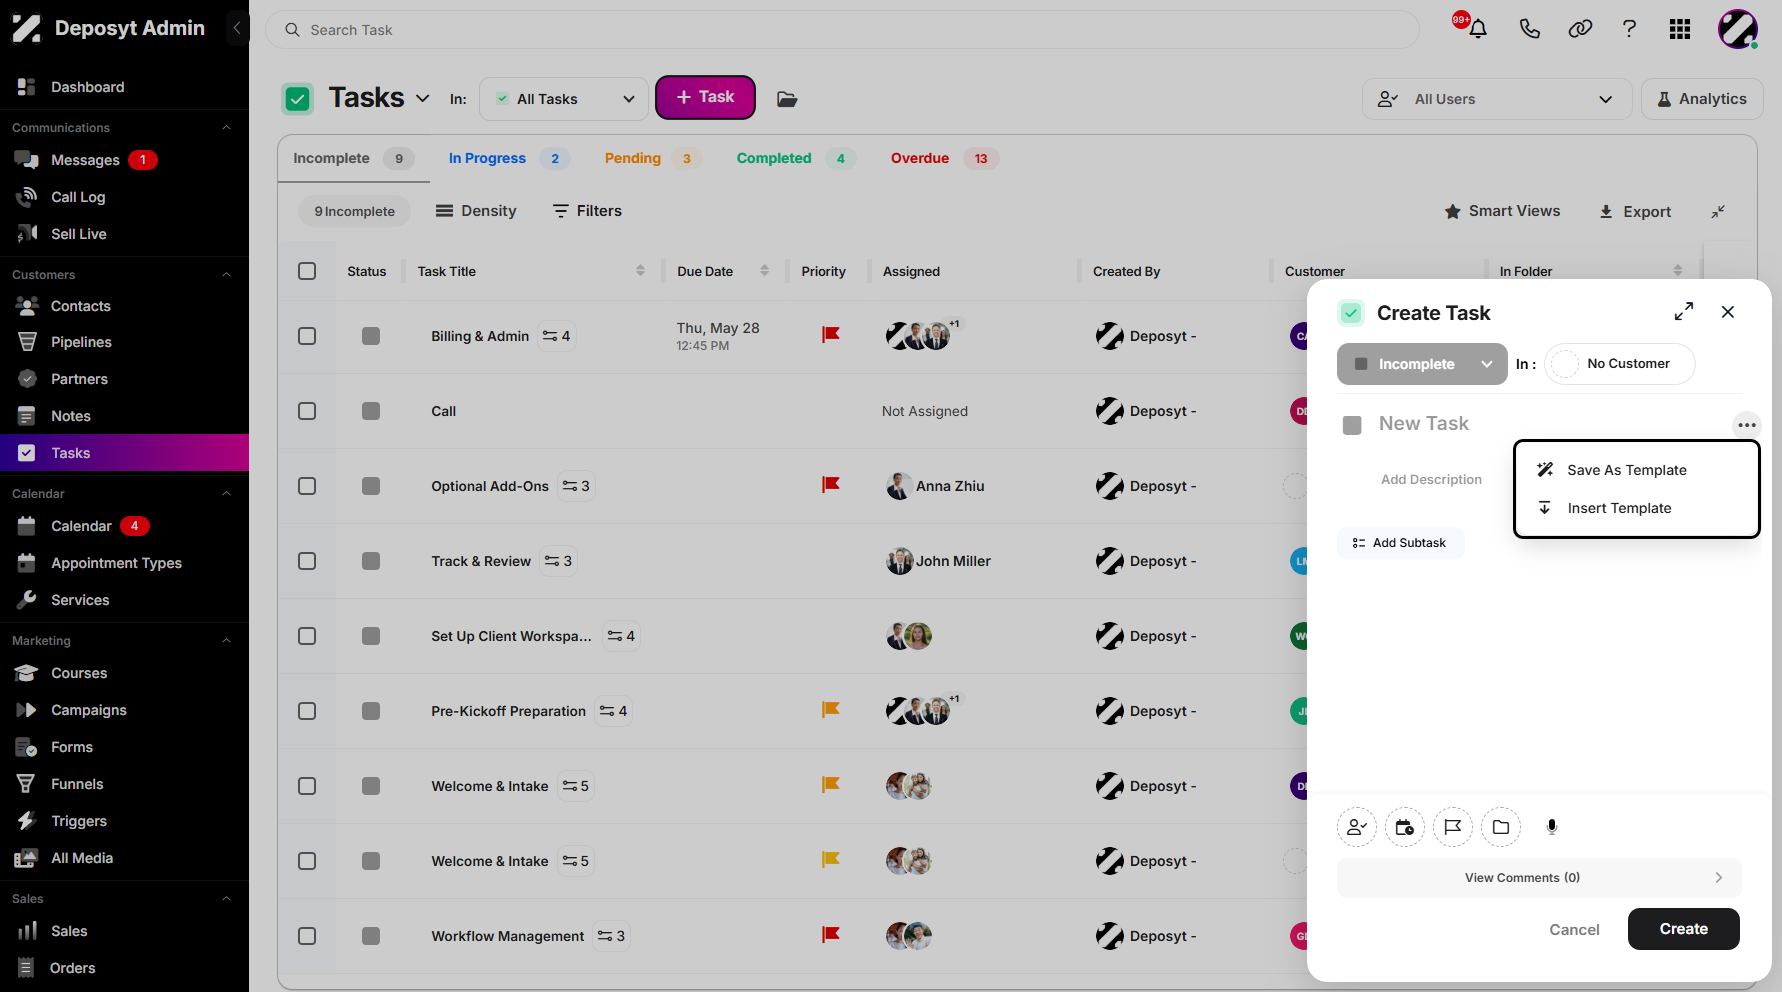
Task: Expand Create Task panel to full size
Action: [x=1684, y=312]
